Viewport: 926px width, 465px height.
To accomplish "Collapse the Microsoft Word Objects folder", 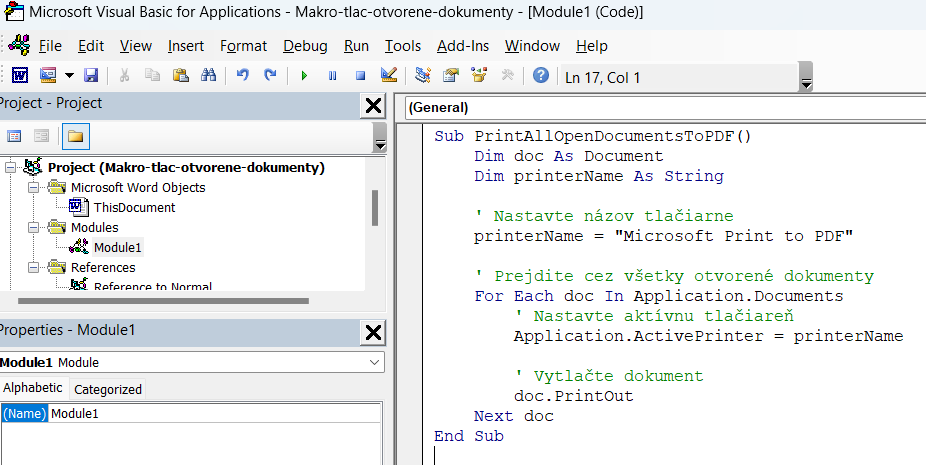I will coord(33,187).
